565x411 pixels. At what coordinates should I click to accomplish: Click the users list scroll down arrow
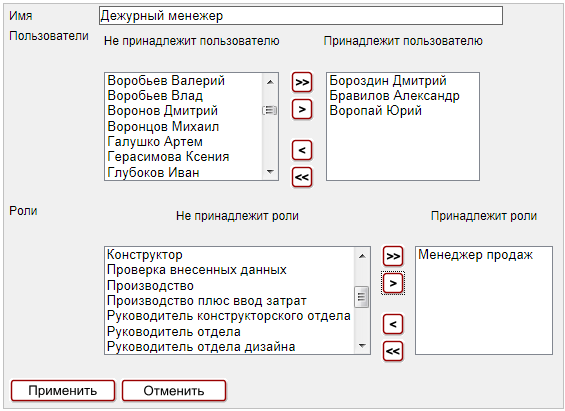(270, 172)
